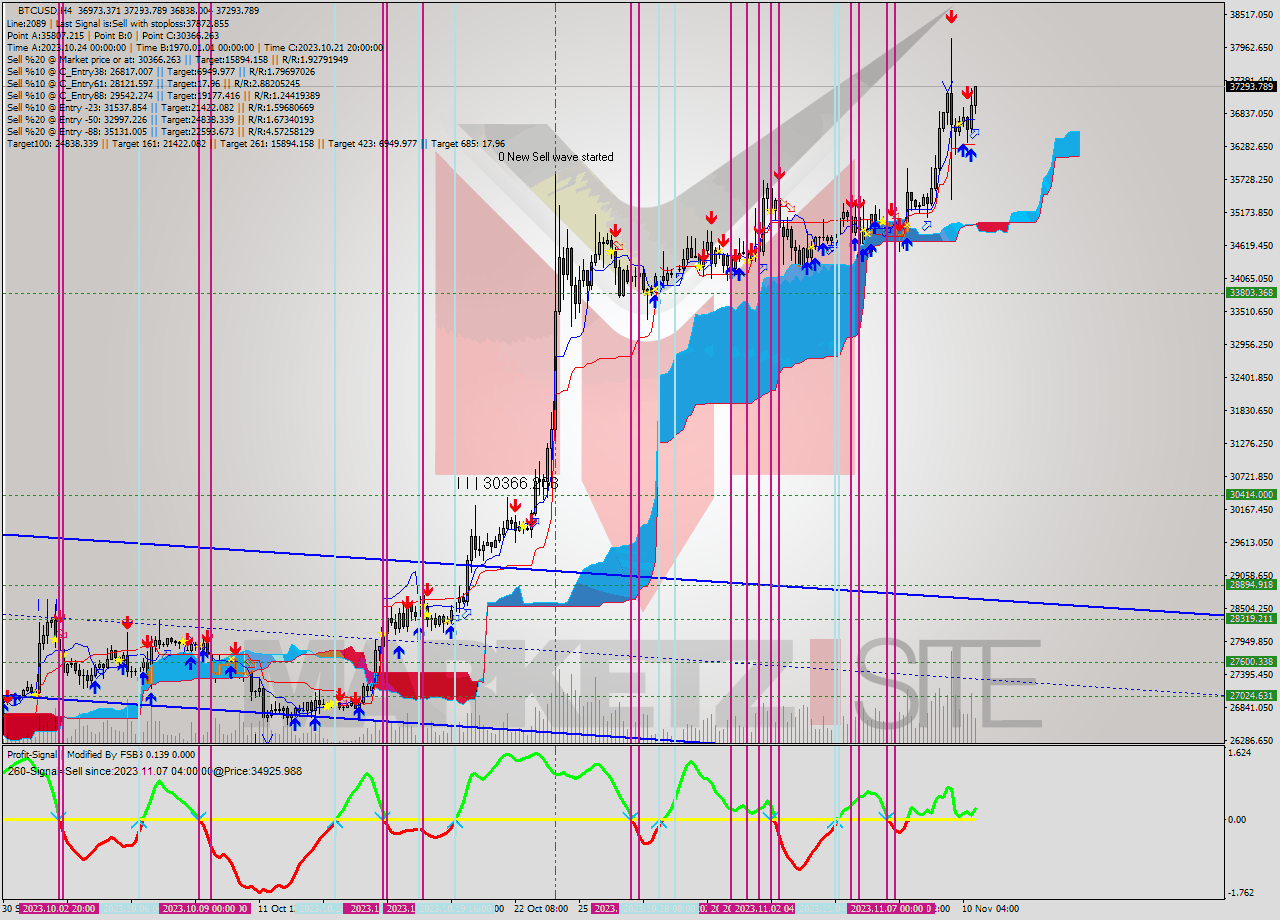
Task: Click the green 27600.338 level tag
Action: (1250, 661)
